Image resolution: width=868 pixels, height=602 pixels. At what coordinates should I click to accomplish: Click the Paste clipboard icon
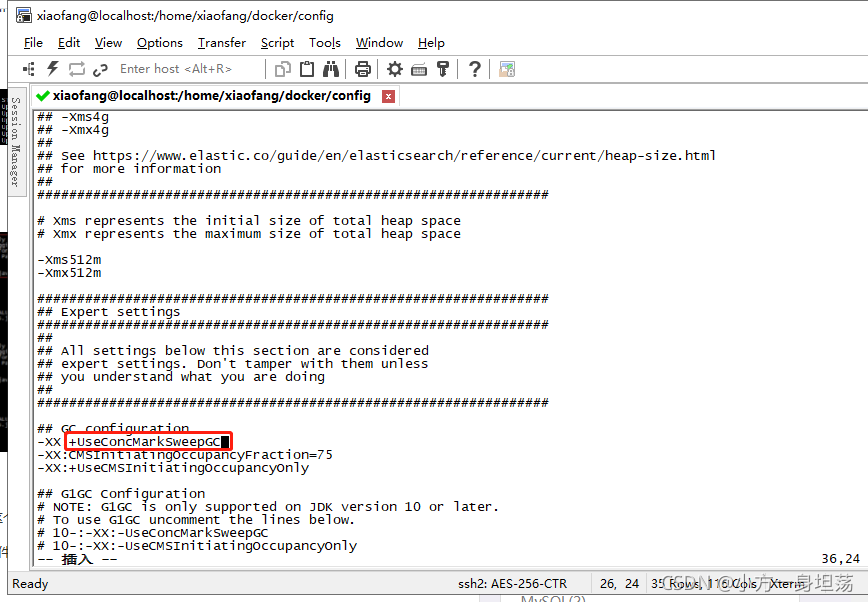[307, 69]
